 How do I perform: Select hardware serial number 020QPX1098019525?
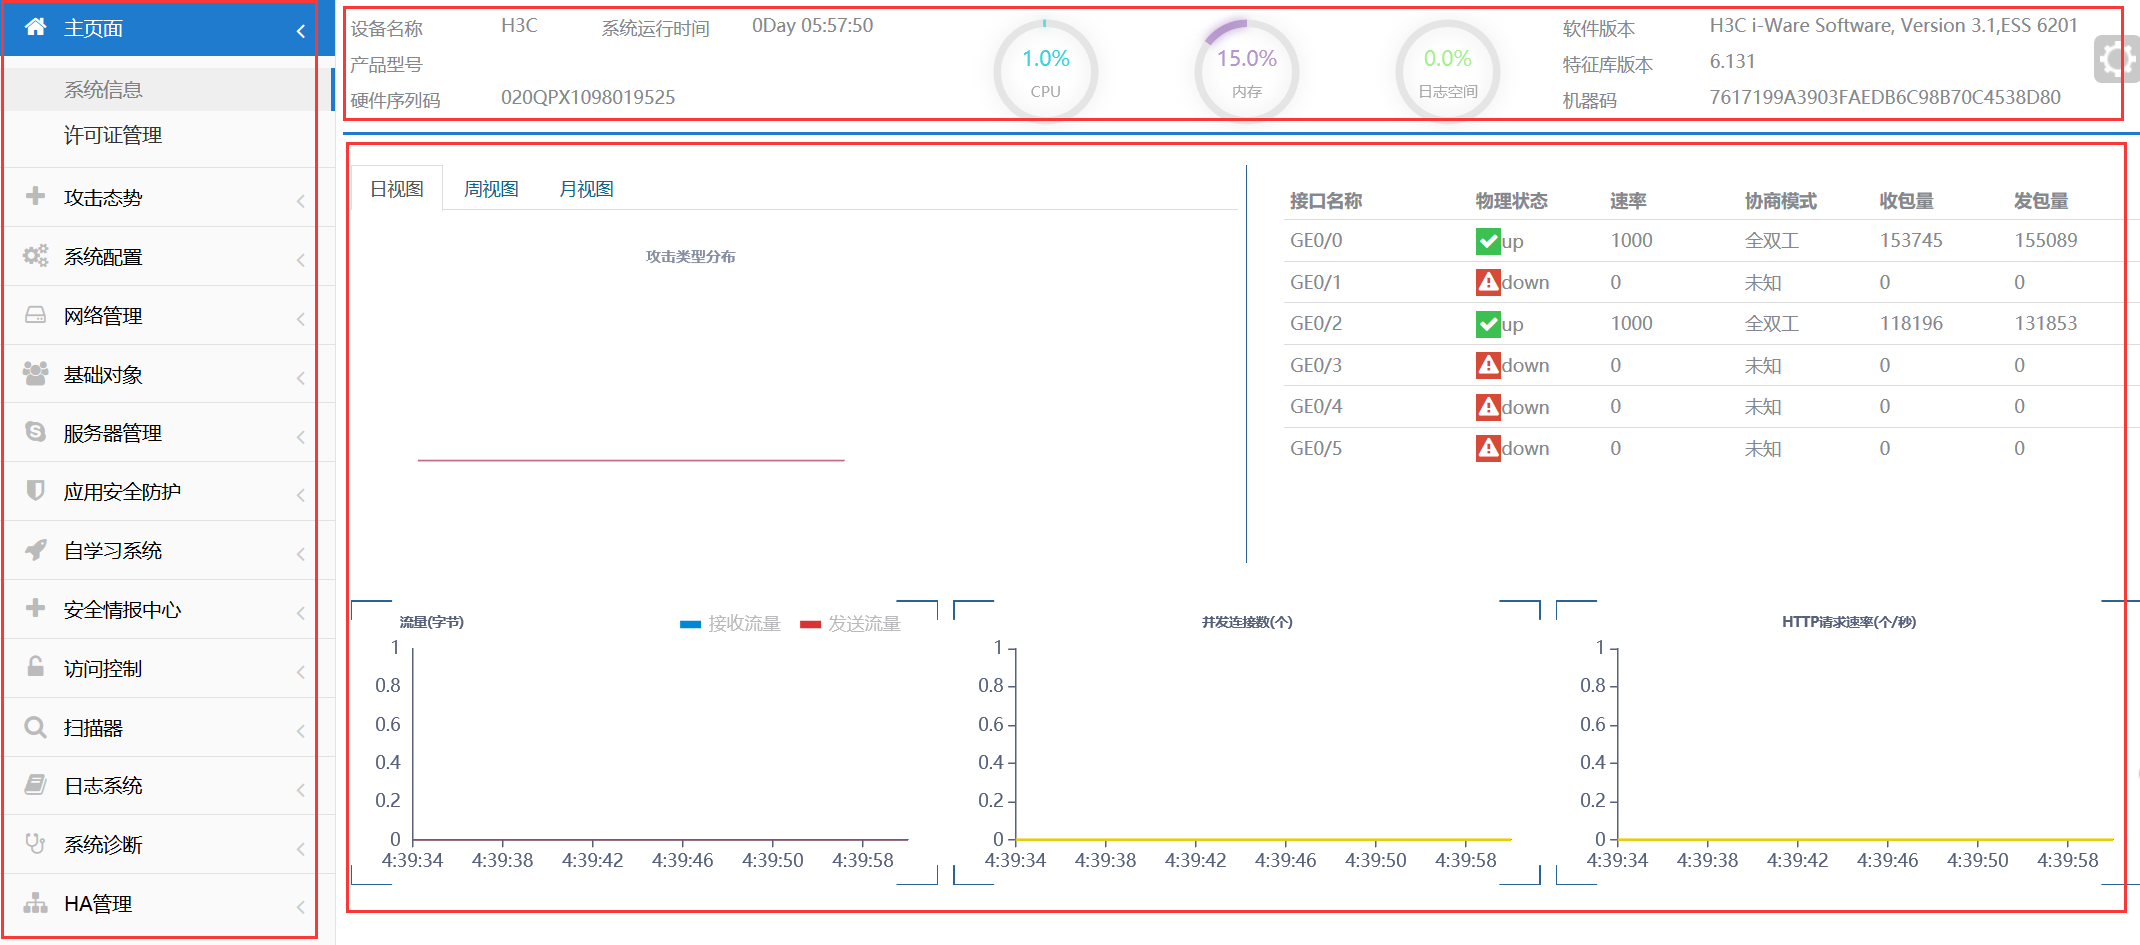click(x=588, y=97)
